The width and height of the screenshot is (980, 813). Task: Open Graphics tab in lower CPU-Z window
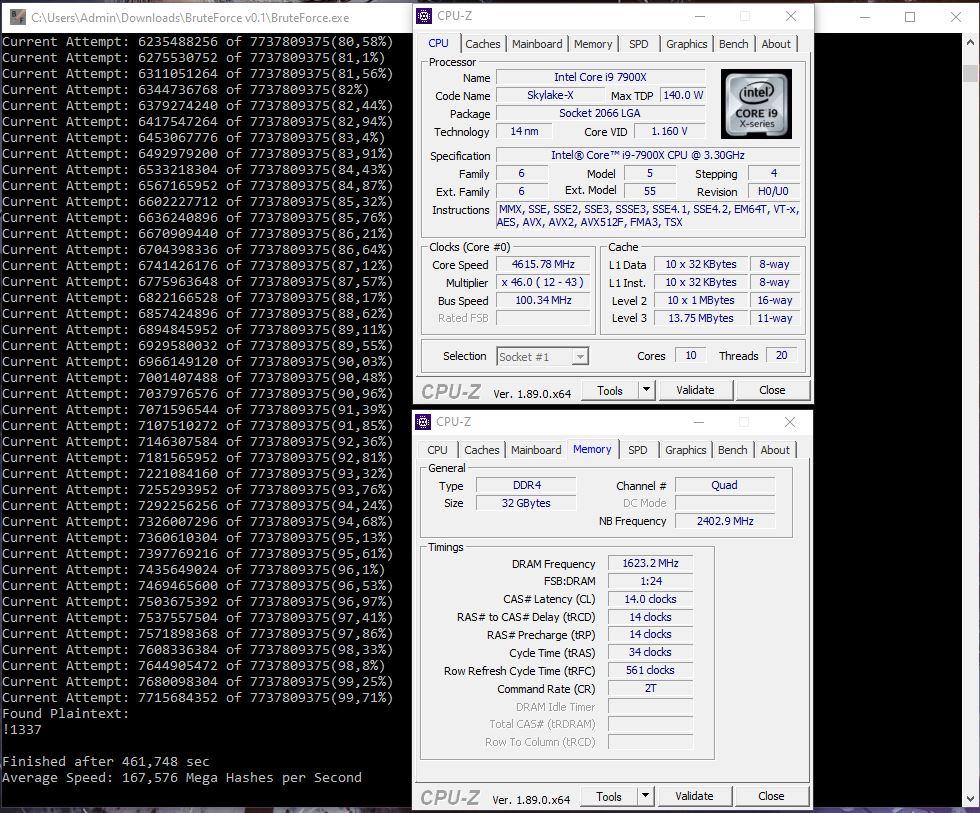[x=685, y=450]
